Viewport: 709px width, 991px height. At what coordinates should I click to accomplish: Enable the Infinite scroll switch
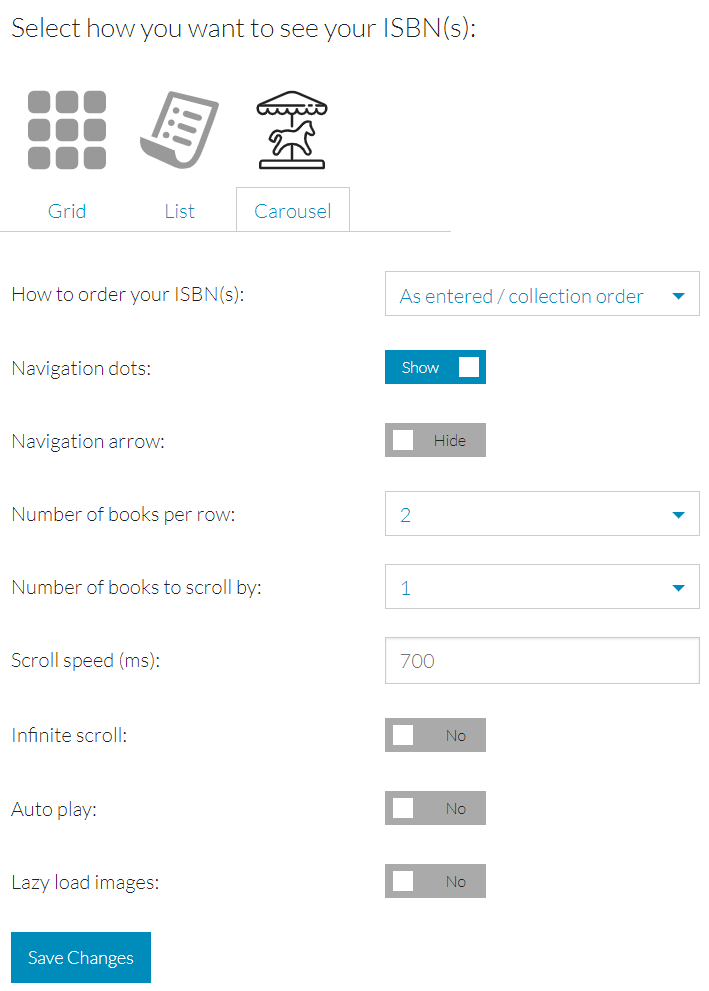435,735
